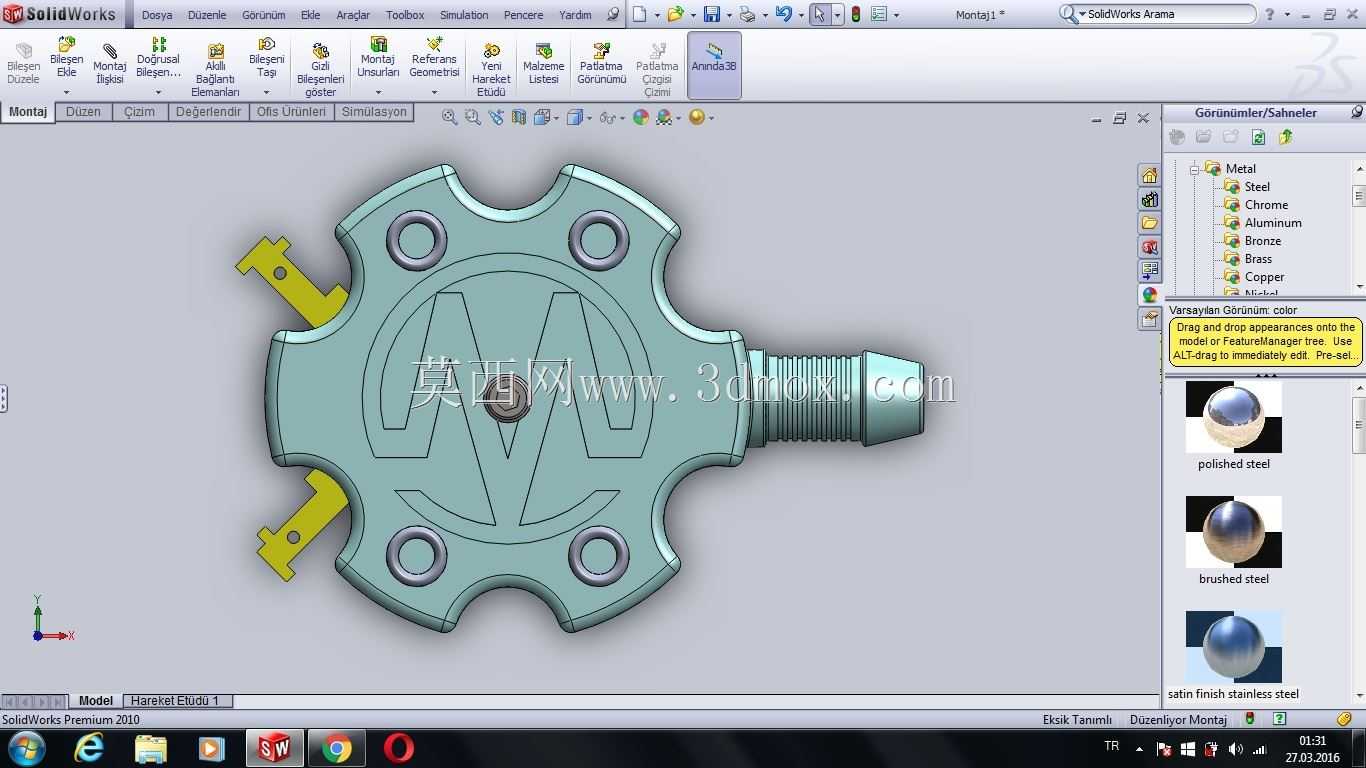Click the Open folder icon
The image size is (1366, 768).
(675, 14)
